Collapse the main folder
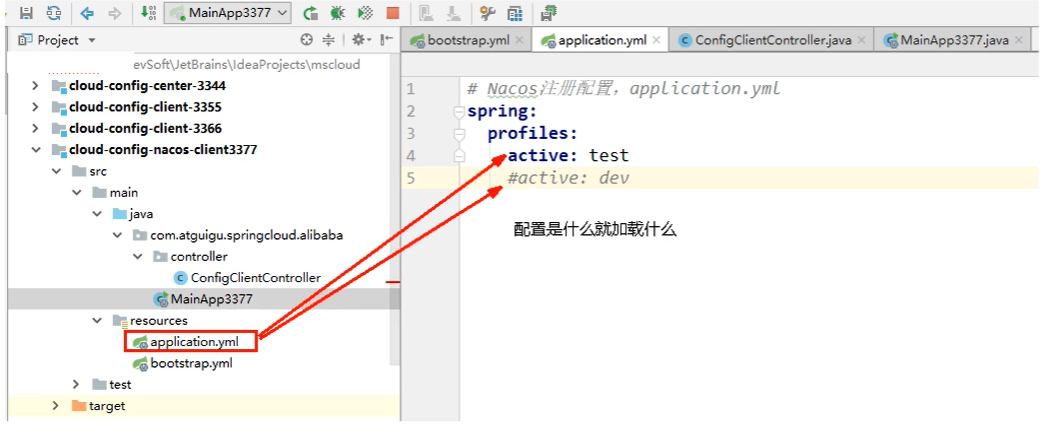The width and height of the screenshot is (1045, 435). coord(77,193)
